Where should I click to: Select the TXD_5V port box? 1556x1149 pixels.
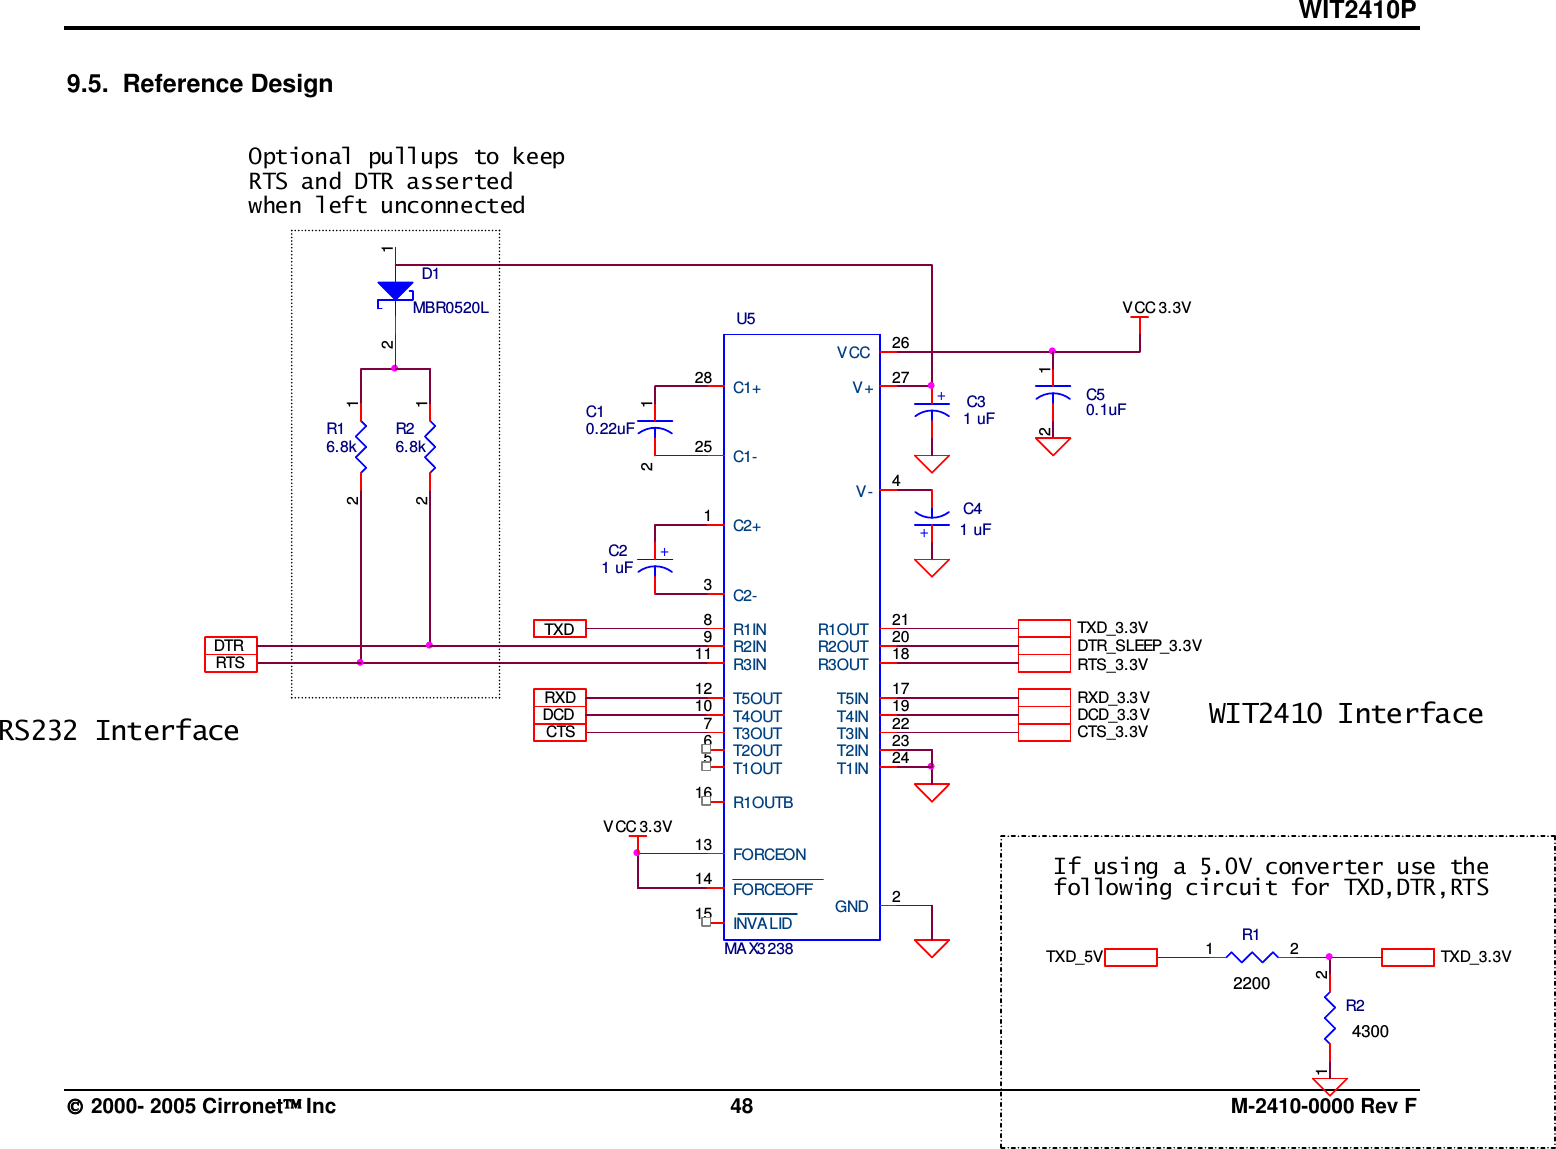[x=1131, y=957]
